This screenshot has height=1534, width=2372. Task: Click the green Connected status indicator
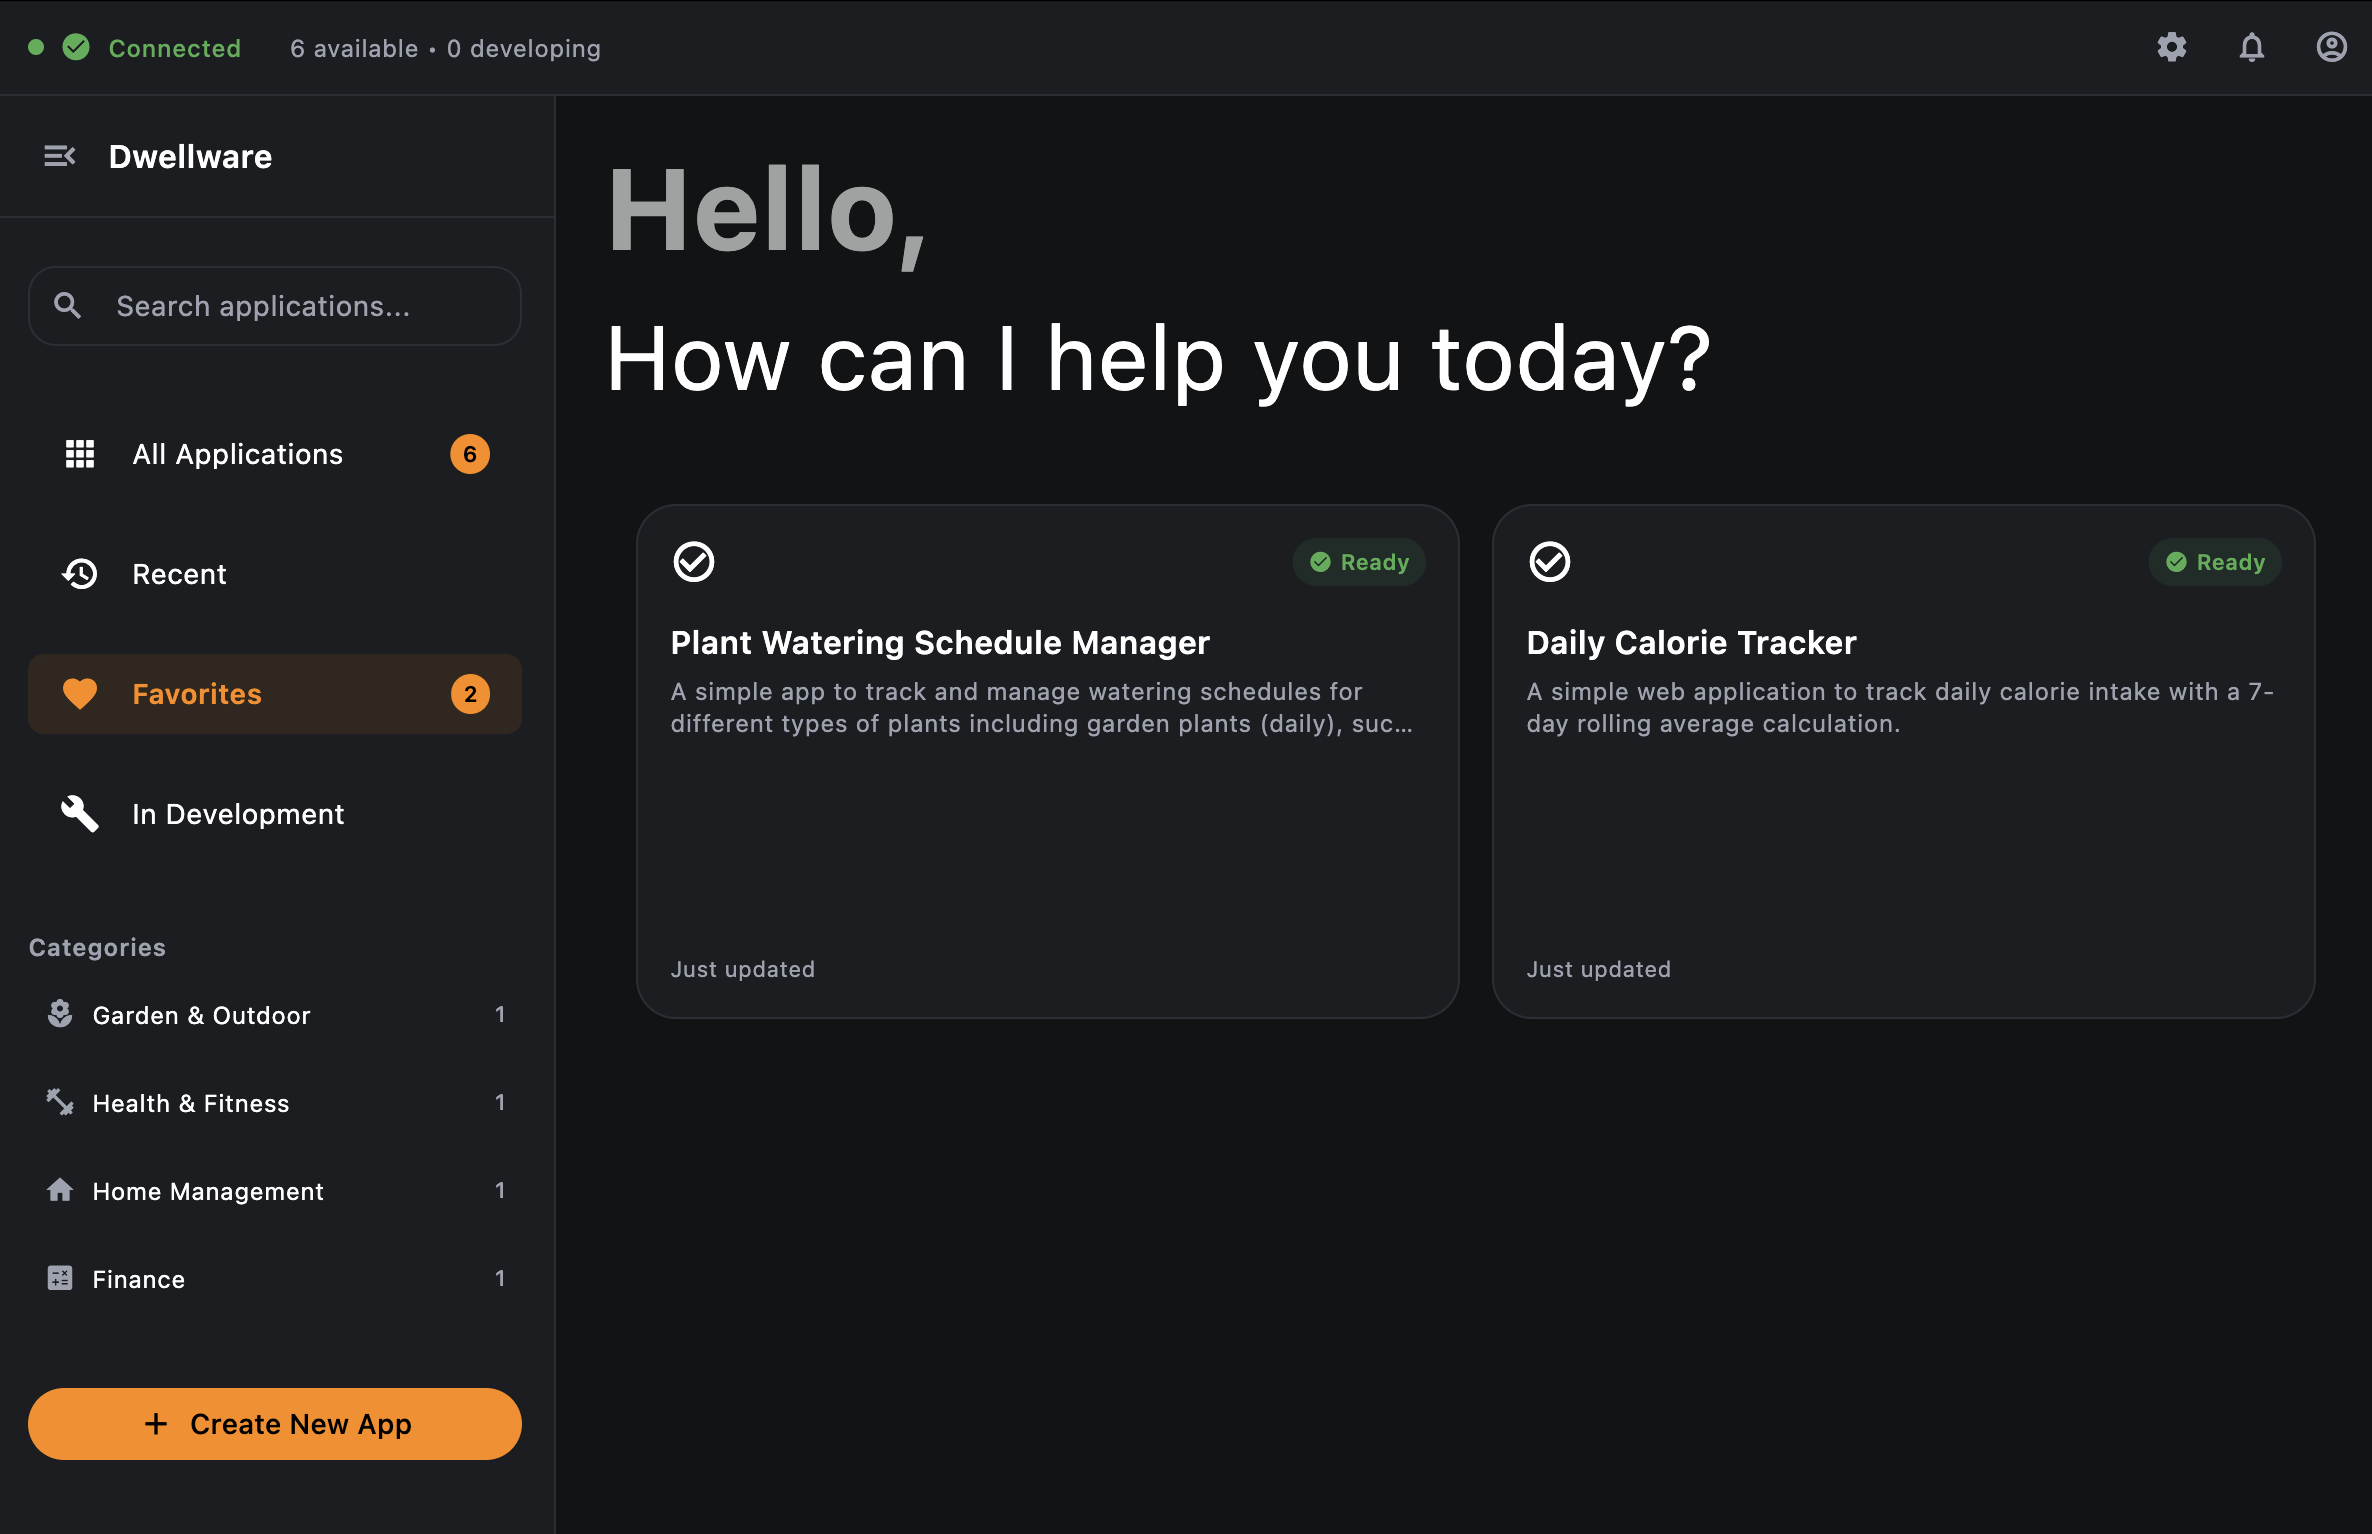pos(76,47)
